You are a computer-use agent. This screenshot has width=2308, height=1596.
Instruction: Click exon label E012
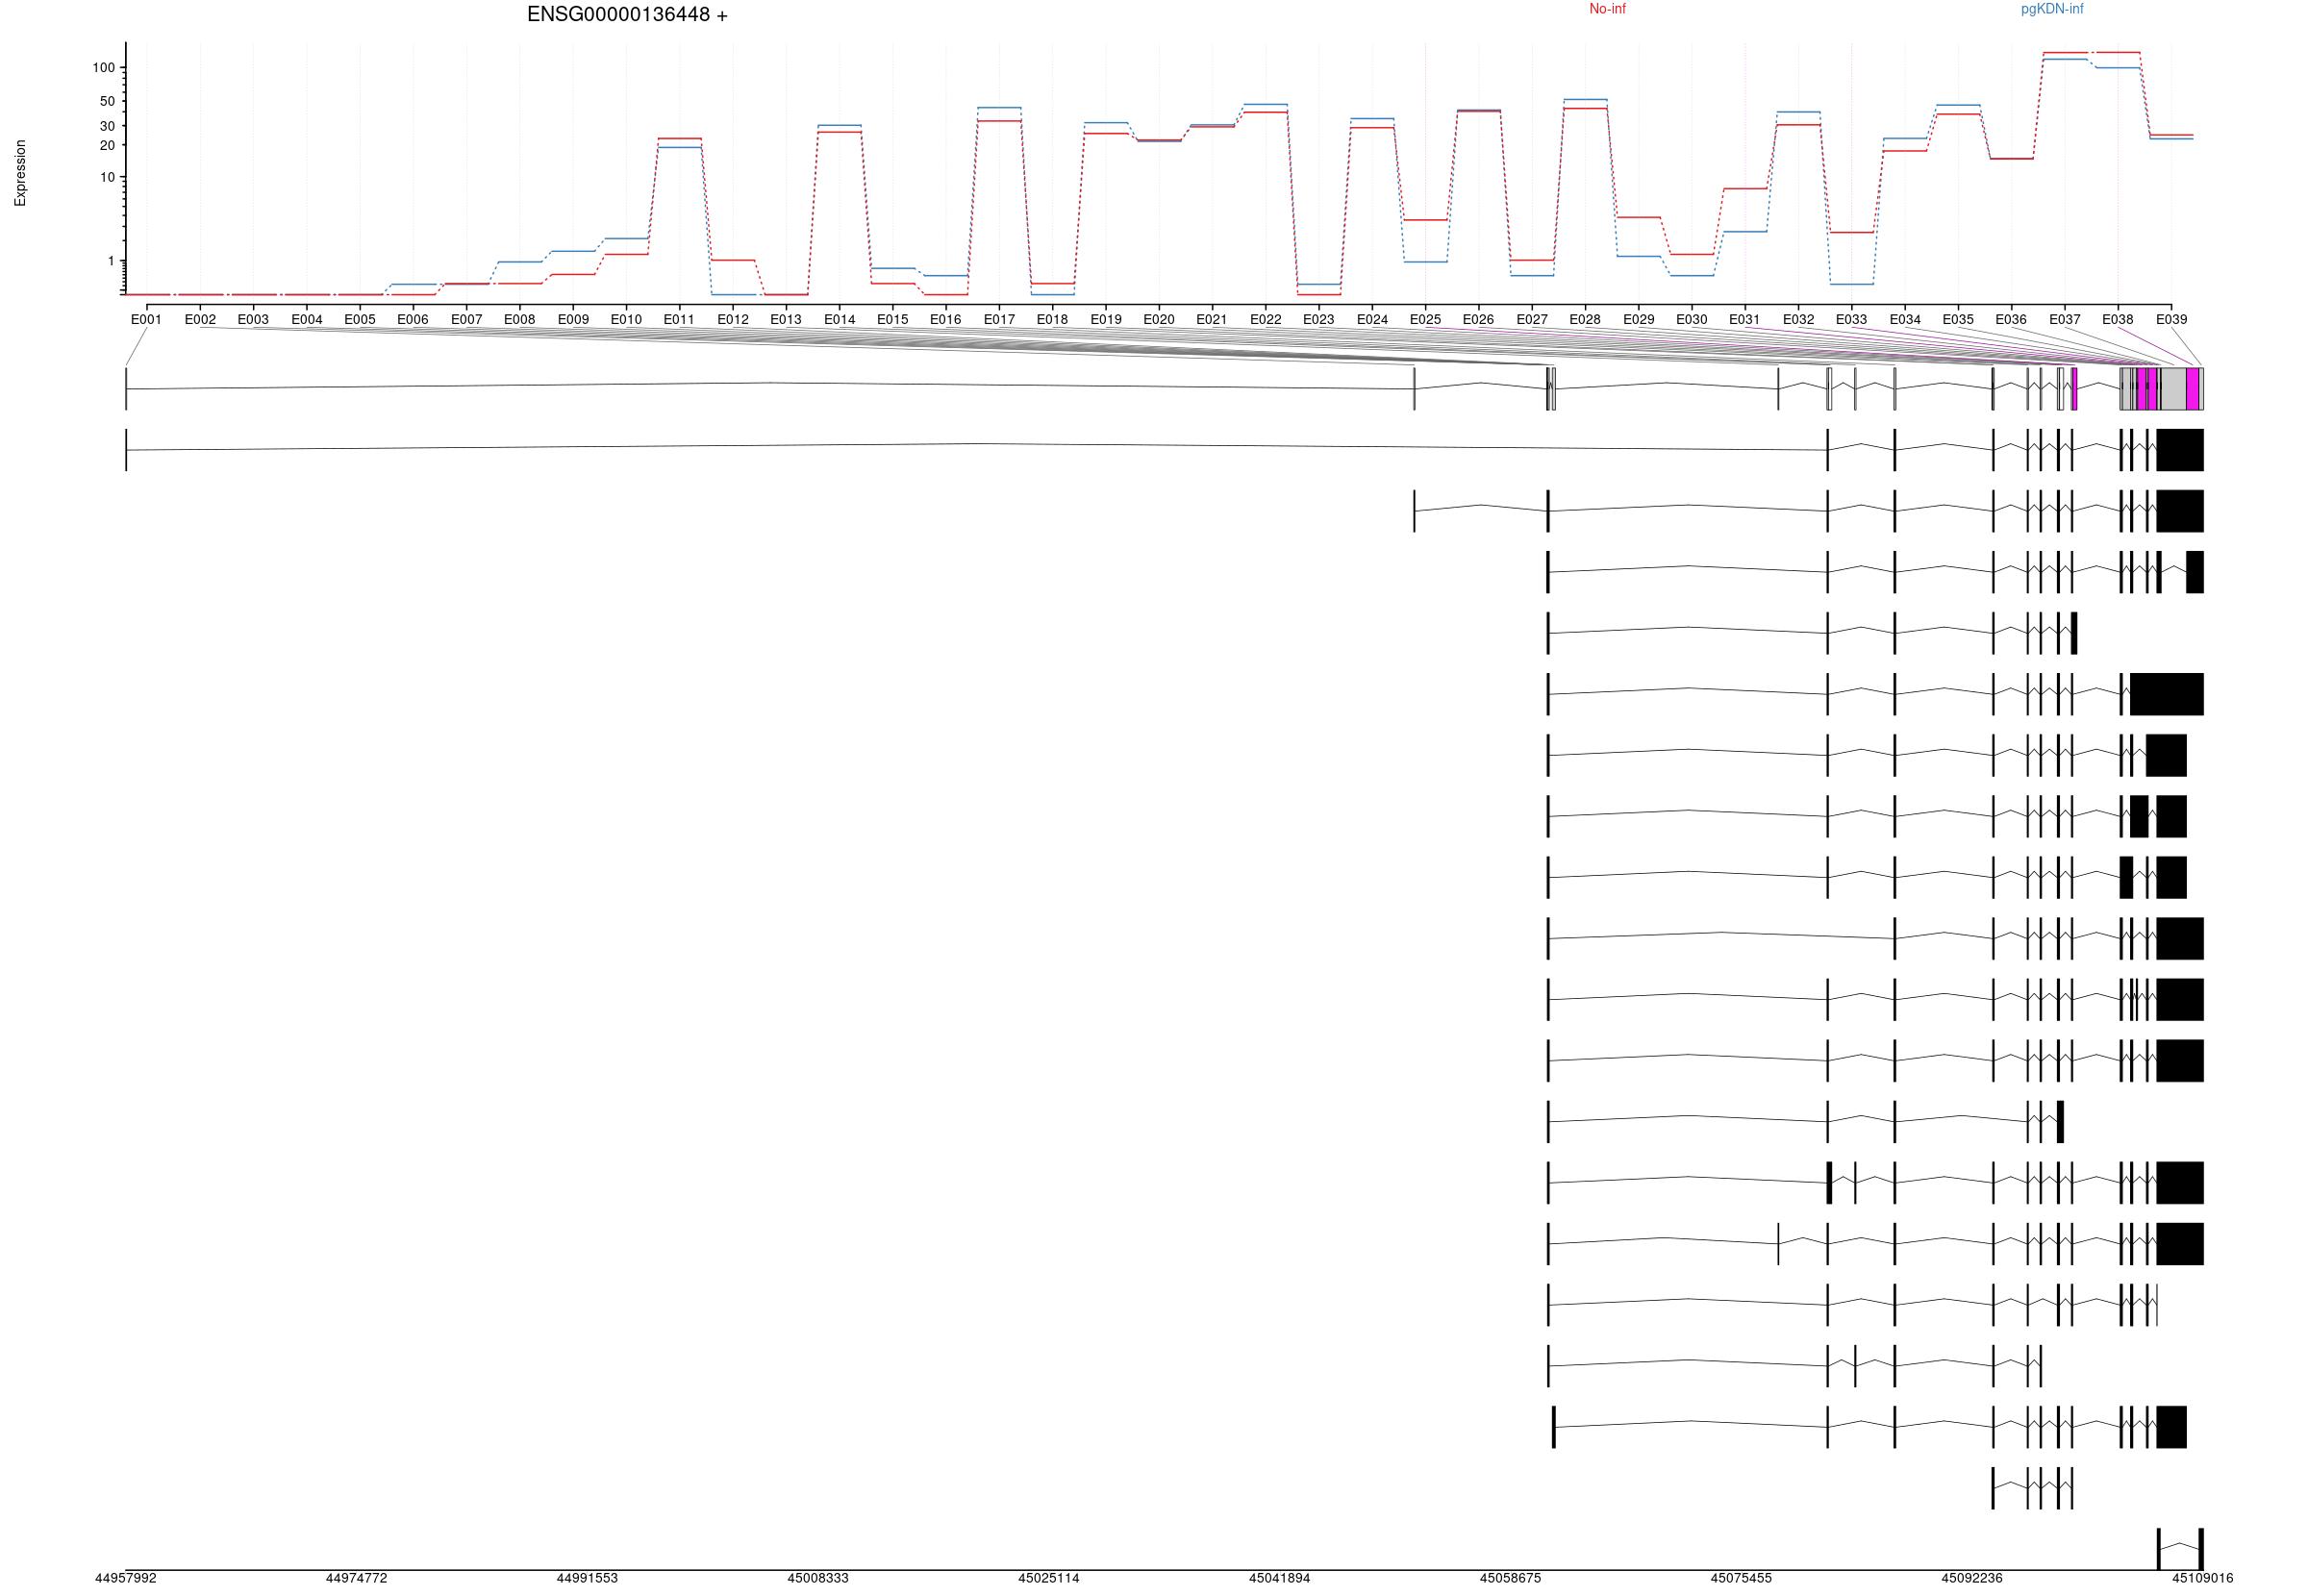pyautogui.click(x=733, y=320)
